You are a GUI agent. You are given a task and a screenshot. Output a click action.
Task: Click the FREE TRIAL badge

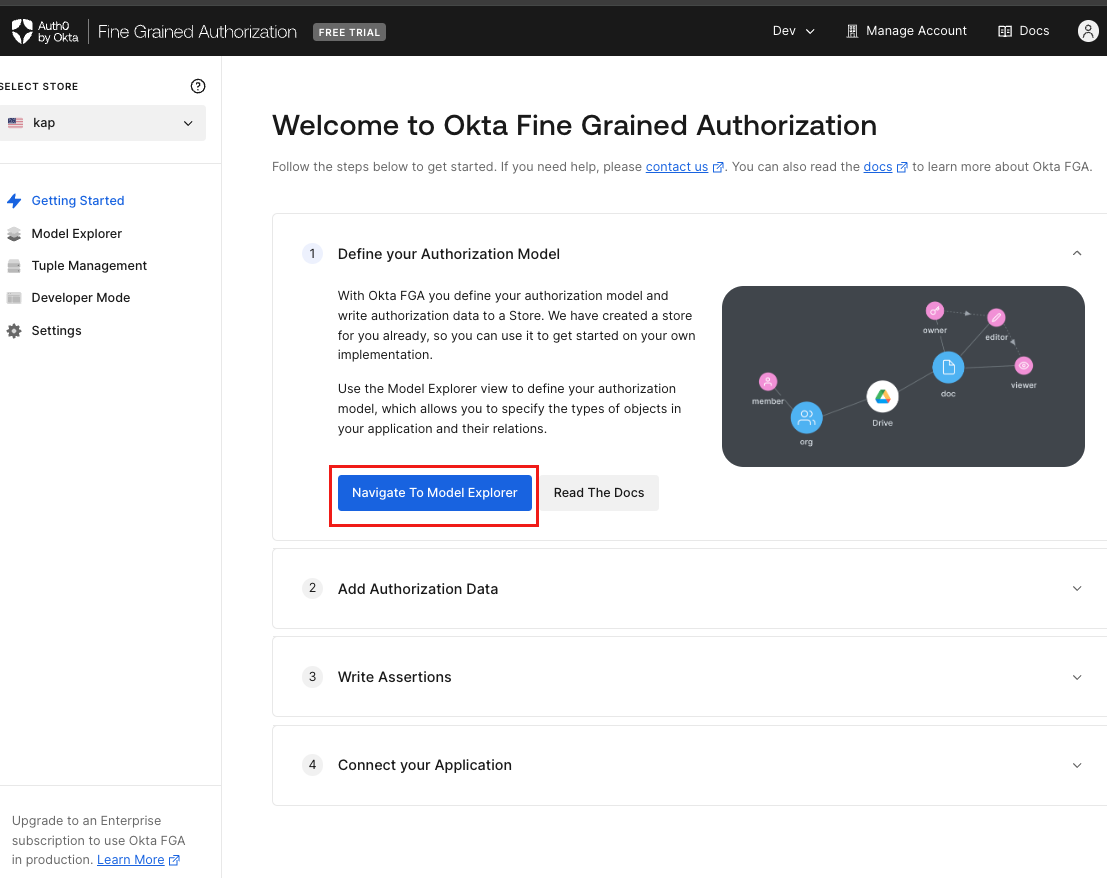(x=349, y=31)
